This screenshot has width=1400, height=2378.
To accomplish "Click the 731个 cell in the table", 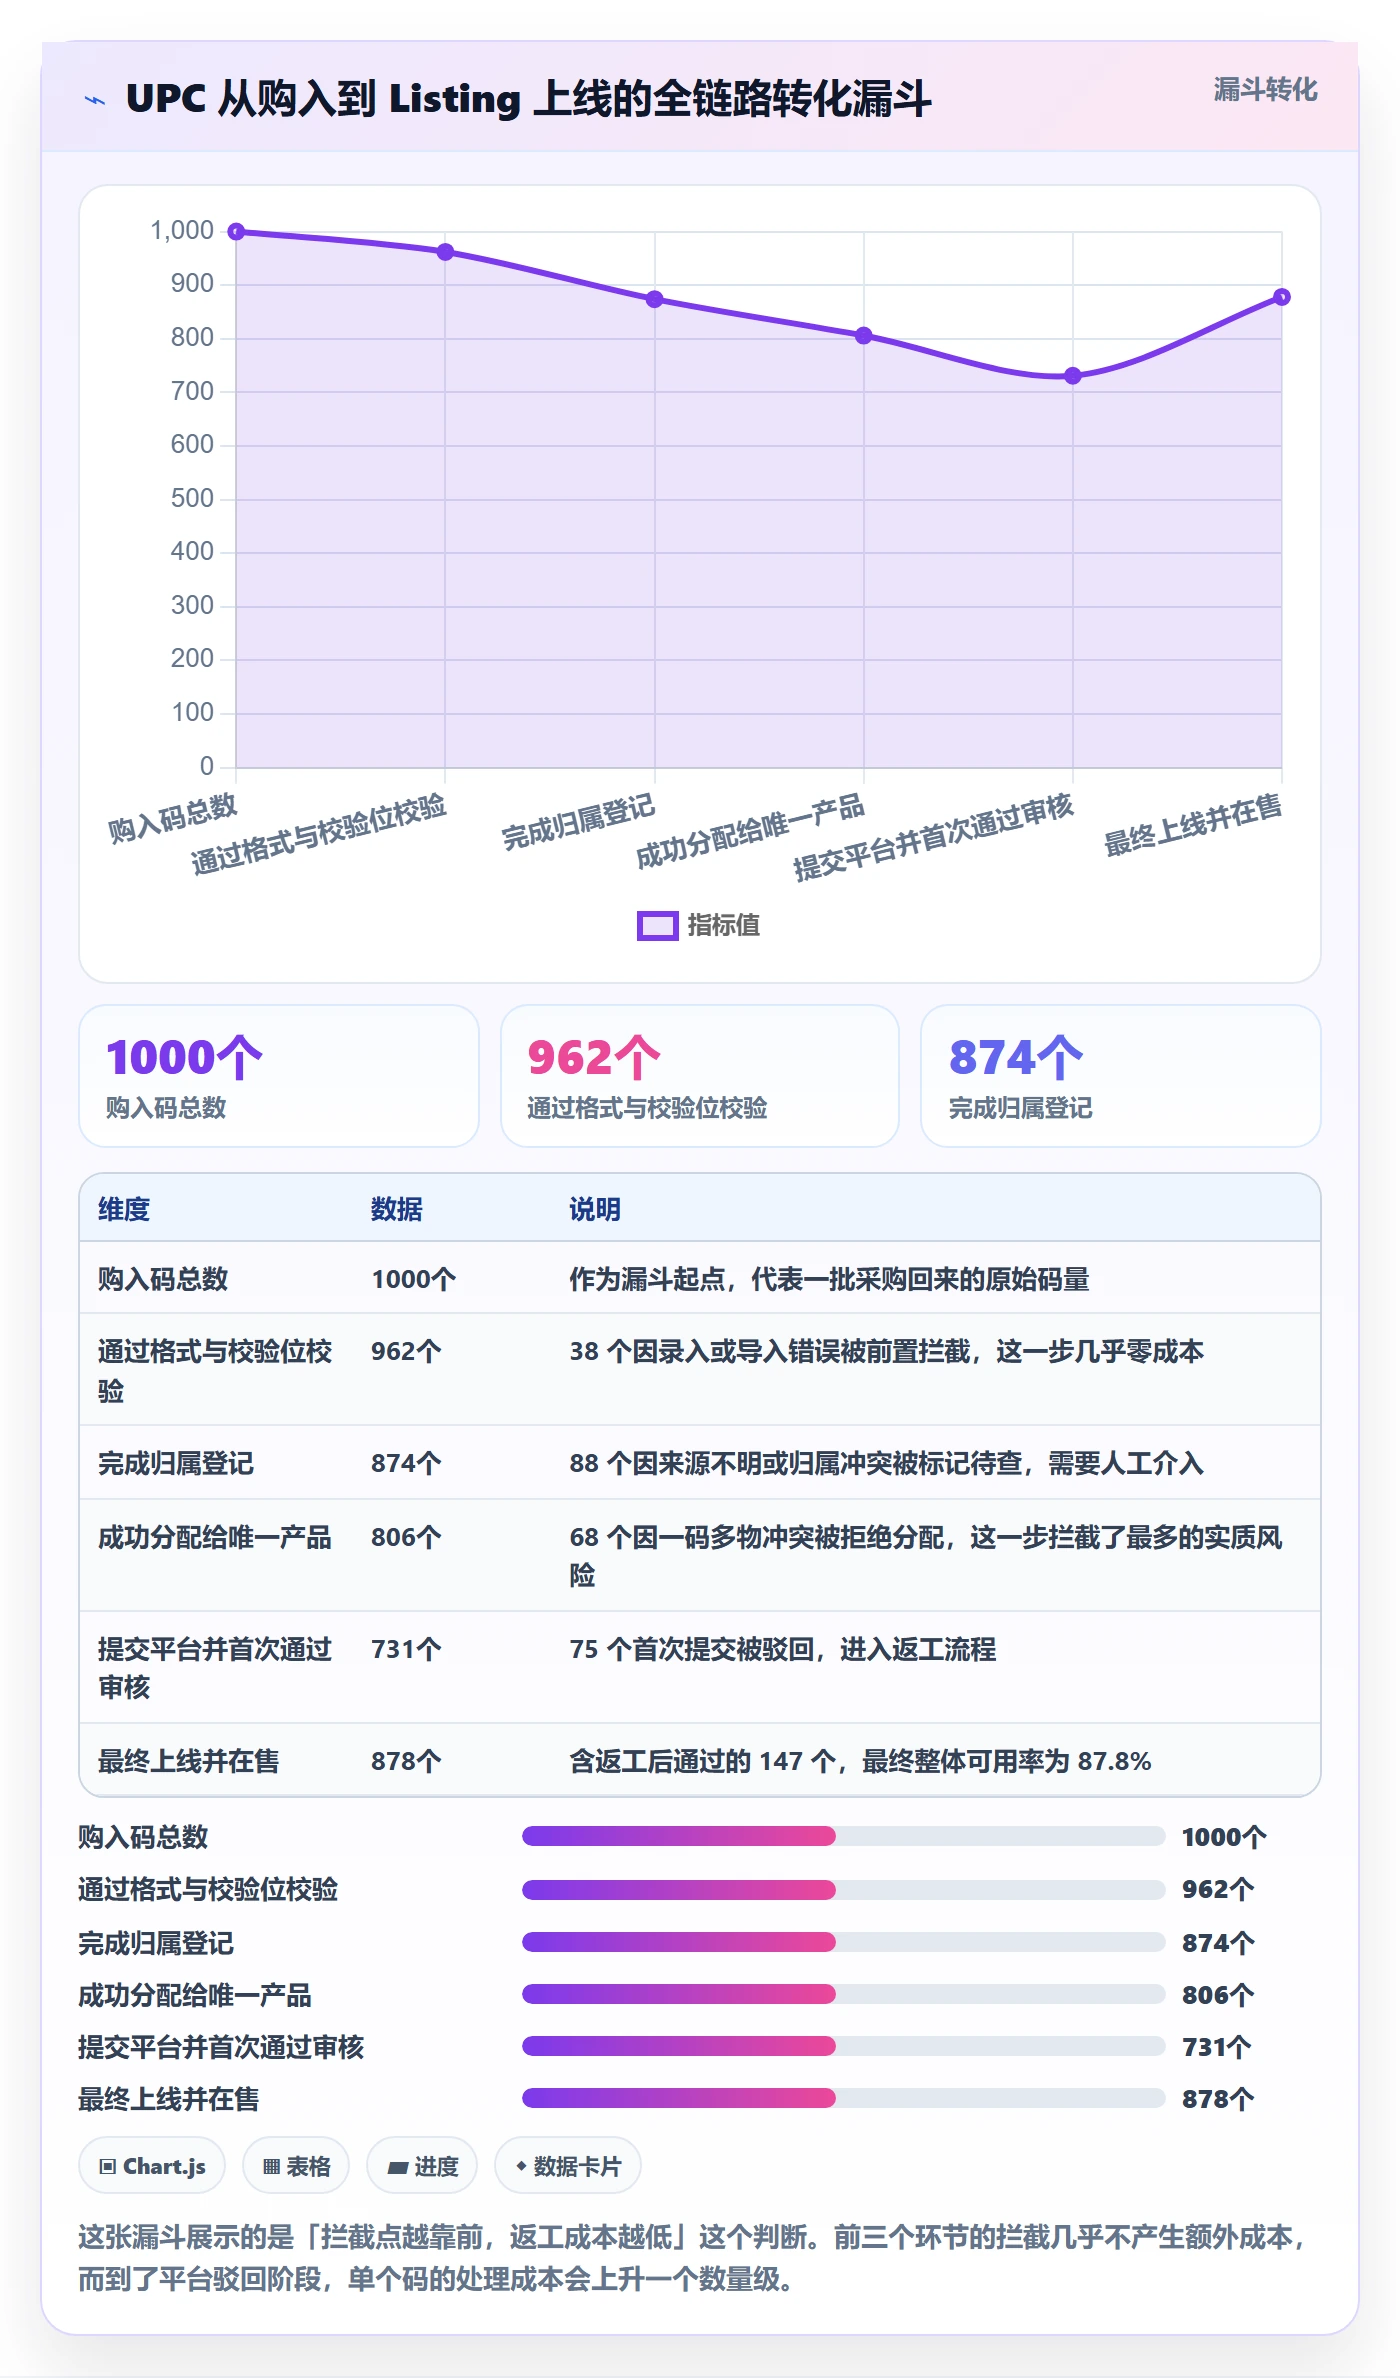I will pyautogui.click(x=406, y=1649).
